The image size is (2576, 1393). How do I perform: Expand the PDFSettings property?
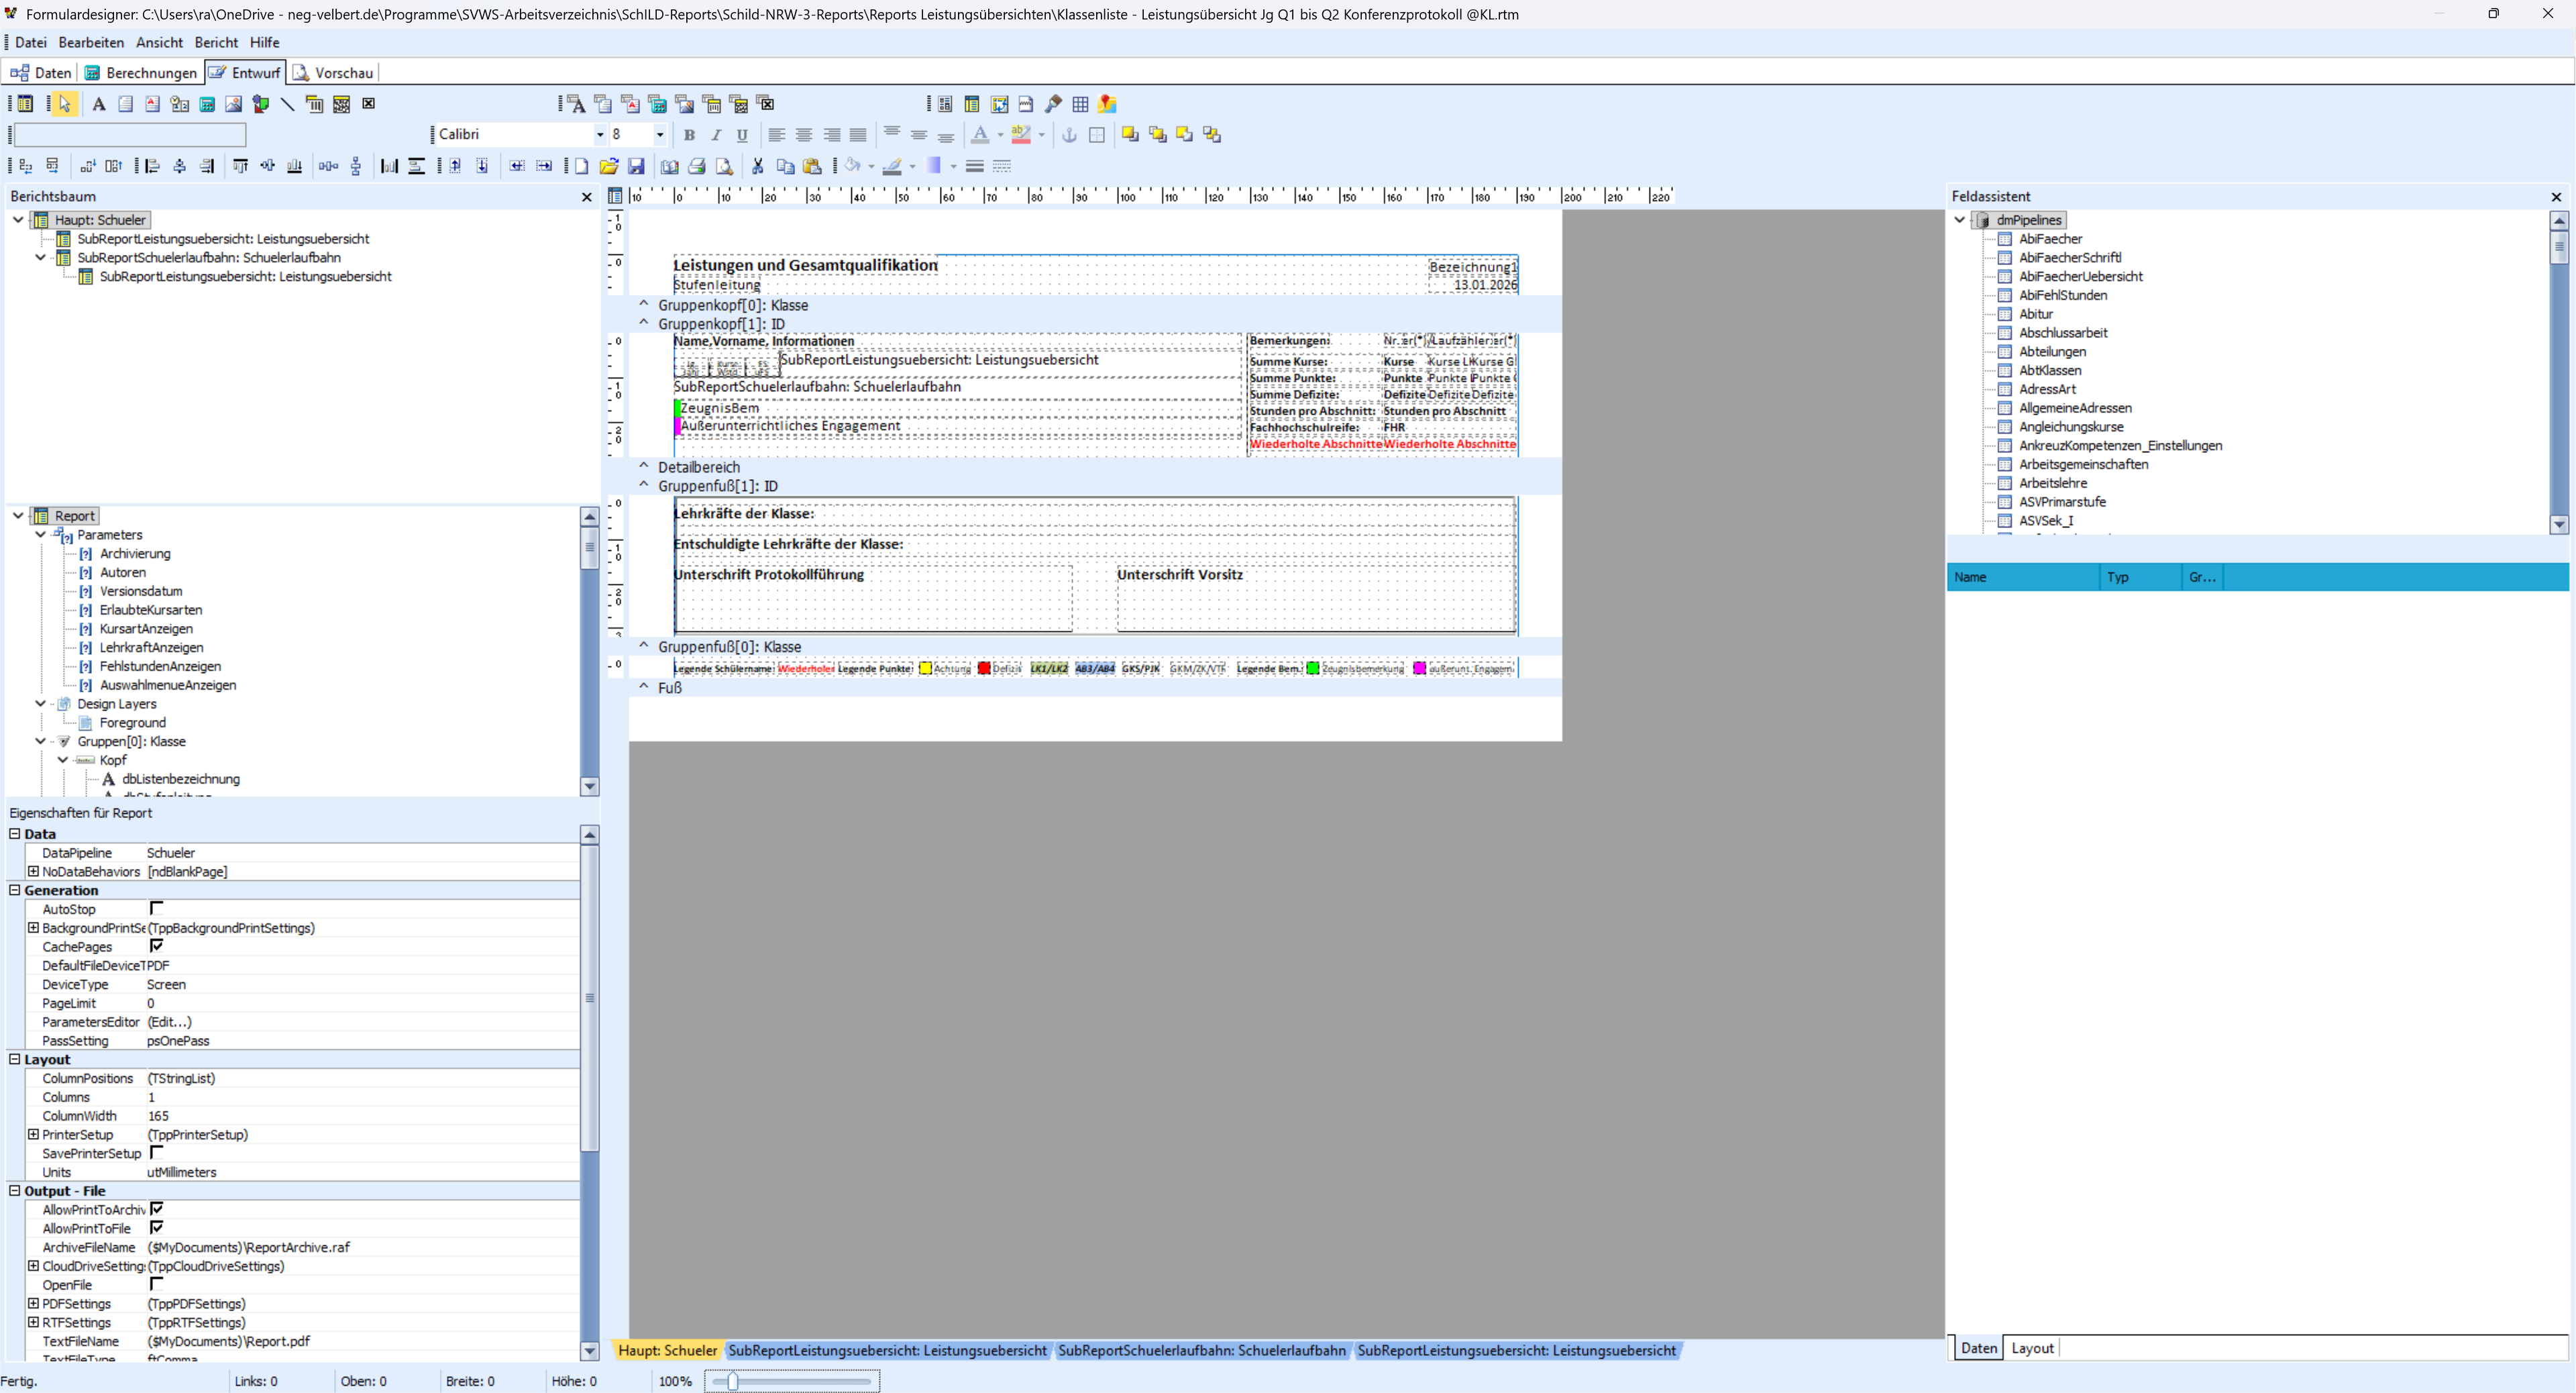pyautogui.click(x=33, y=1304)
